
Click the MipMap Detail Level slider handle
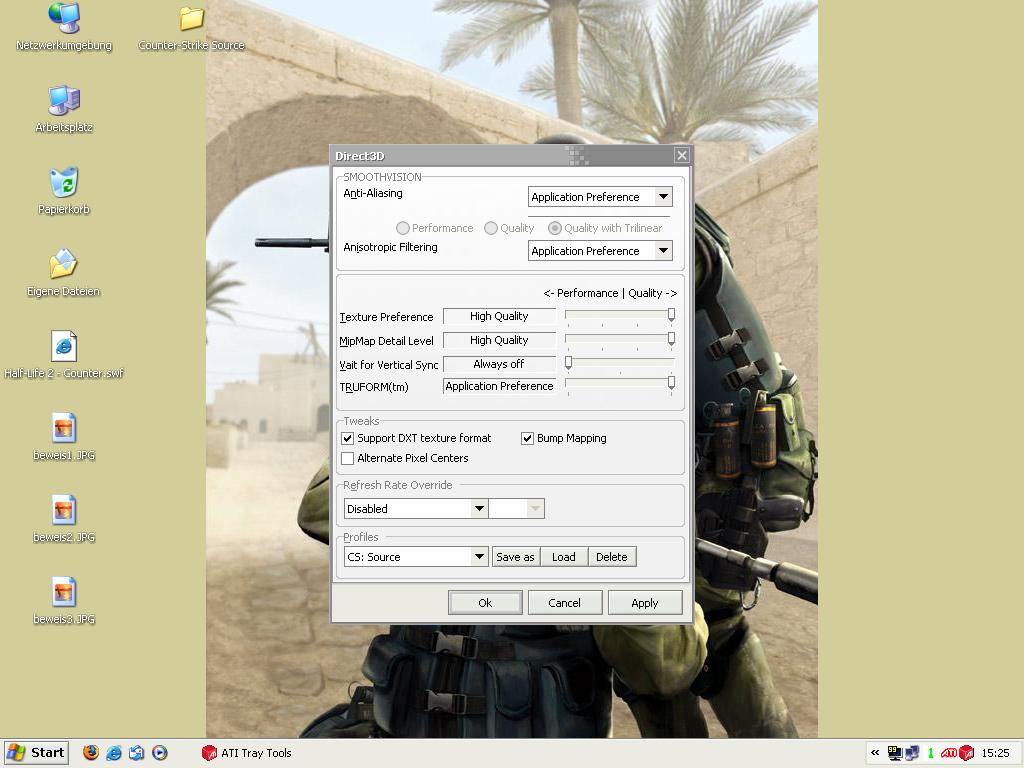point(671,340)
